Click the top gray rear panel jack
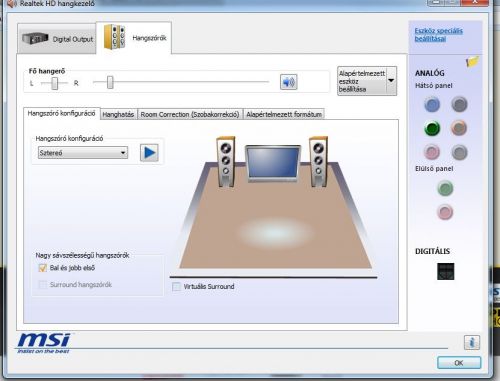500x381 pixels. pos(459,104)
